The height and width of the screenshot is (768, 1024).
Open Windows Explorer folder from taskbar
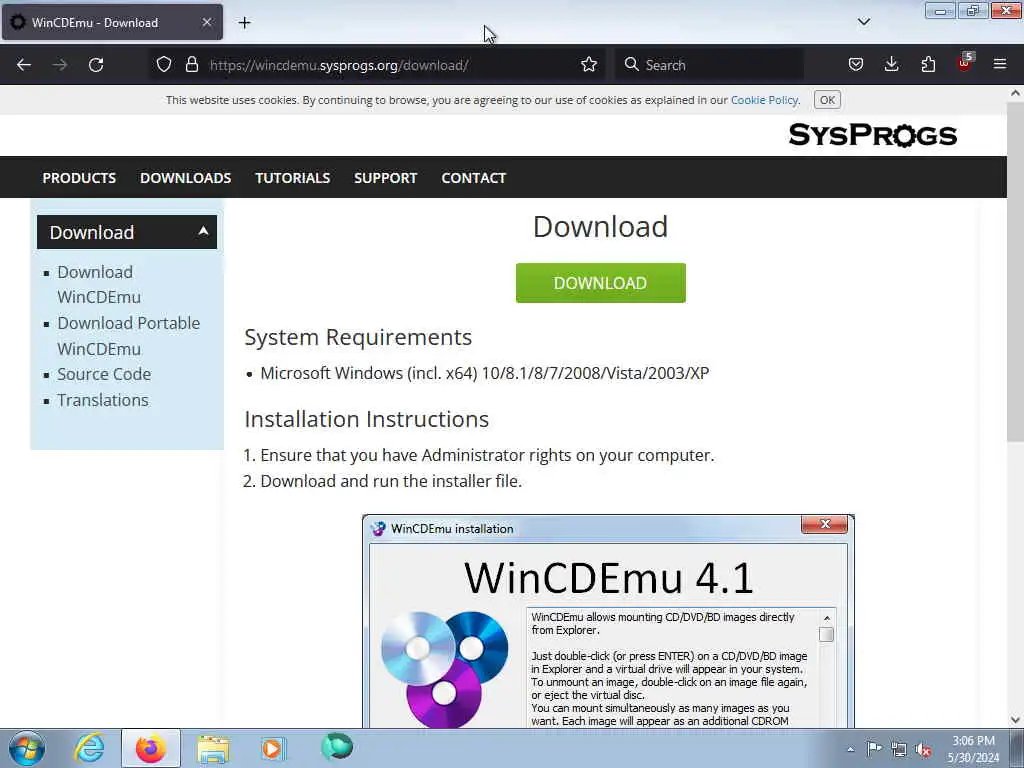click(213, 748)
